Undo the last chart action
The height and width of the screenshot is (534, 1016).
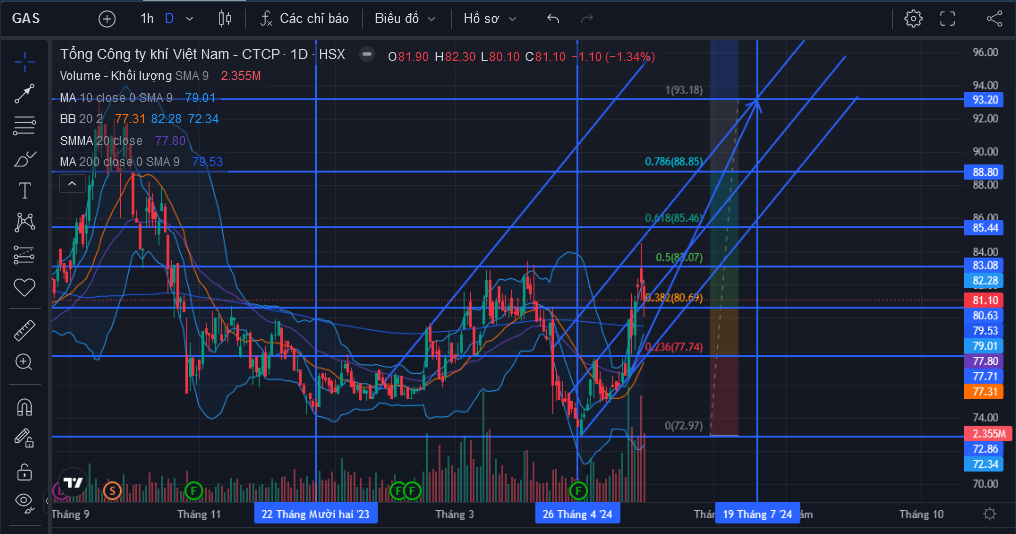[x=553, y=19]
